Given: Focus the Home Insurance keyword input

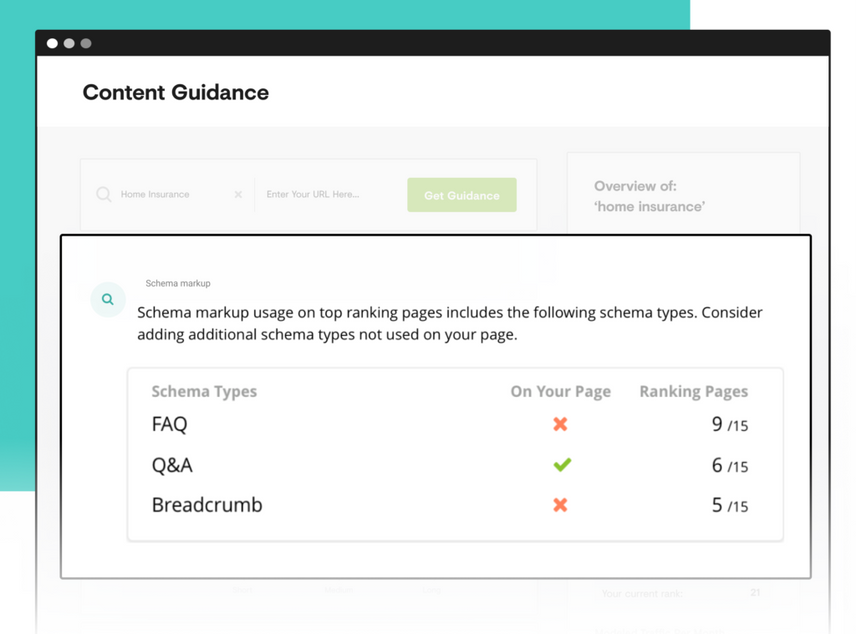Looking at the screenshot, I should pos(155,194).
